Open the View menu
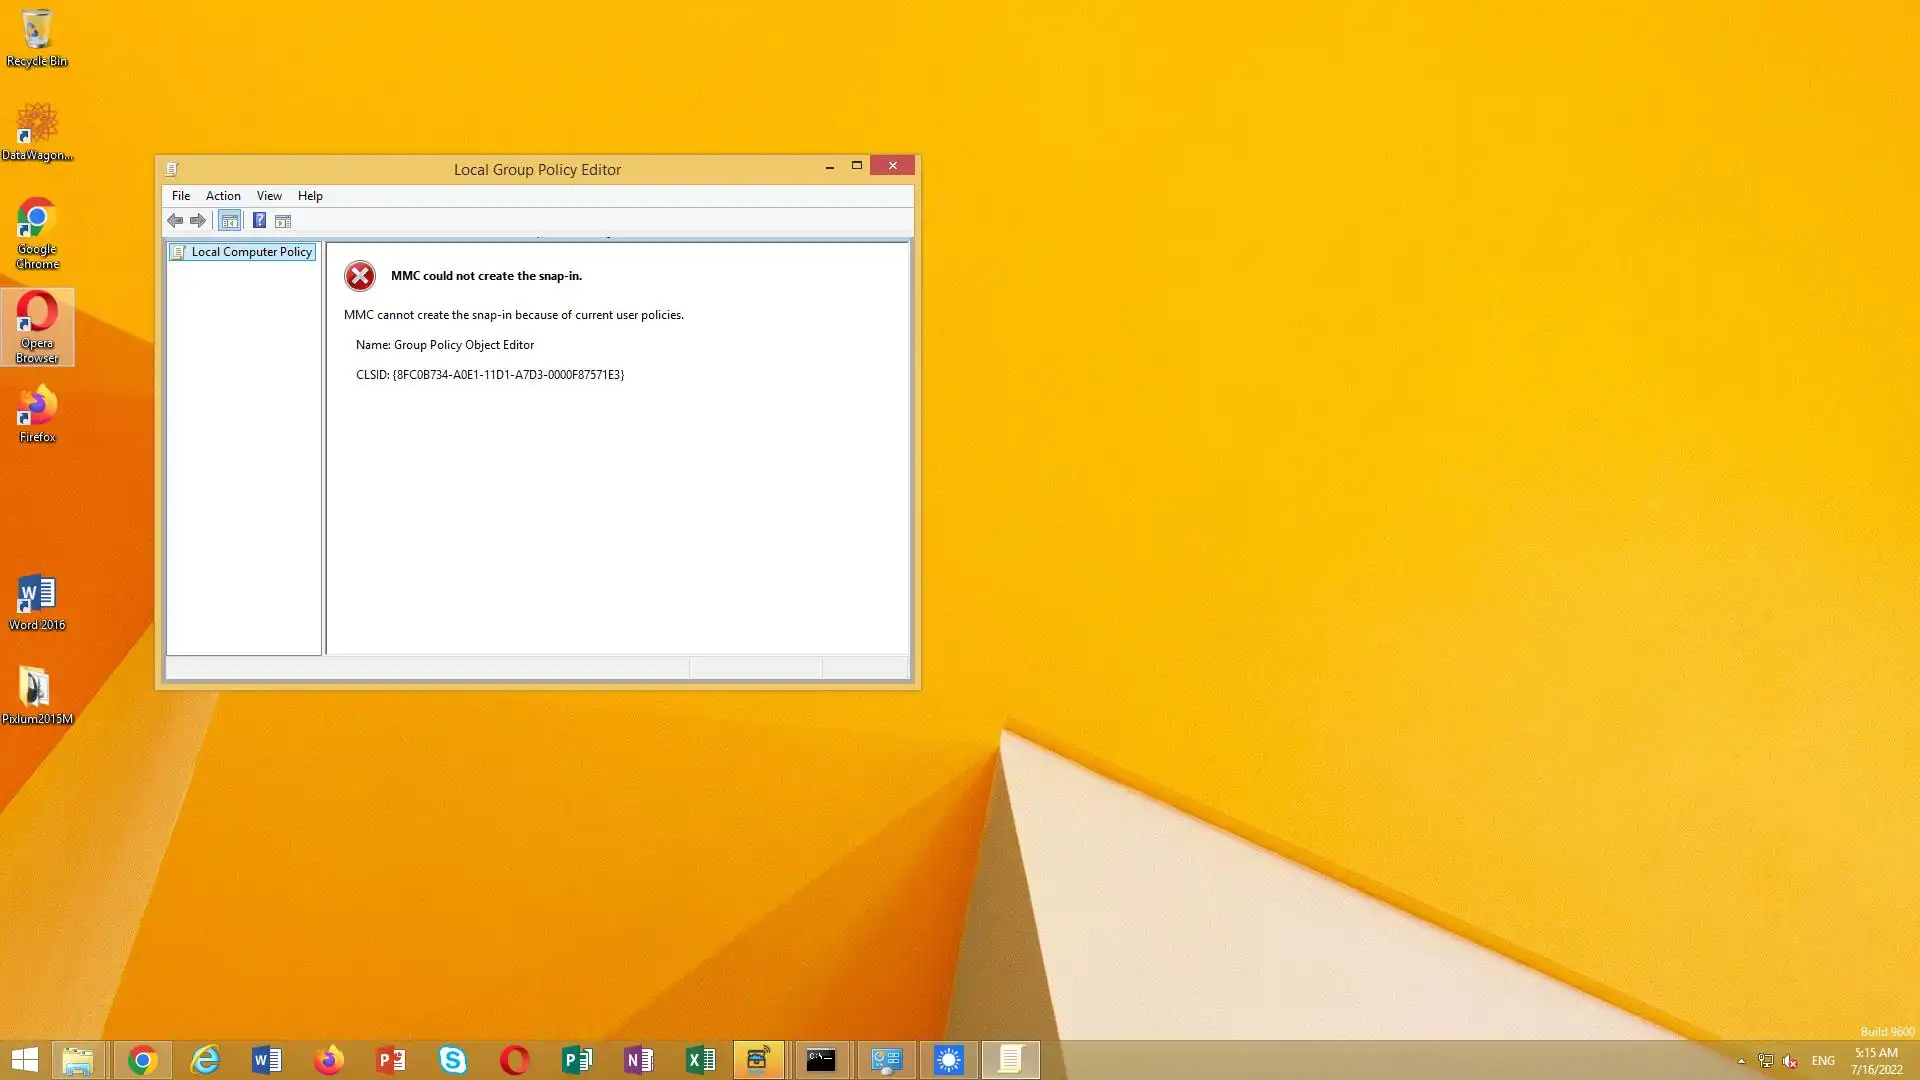 [269, 196]
